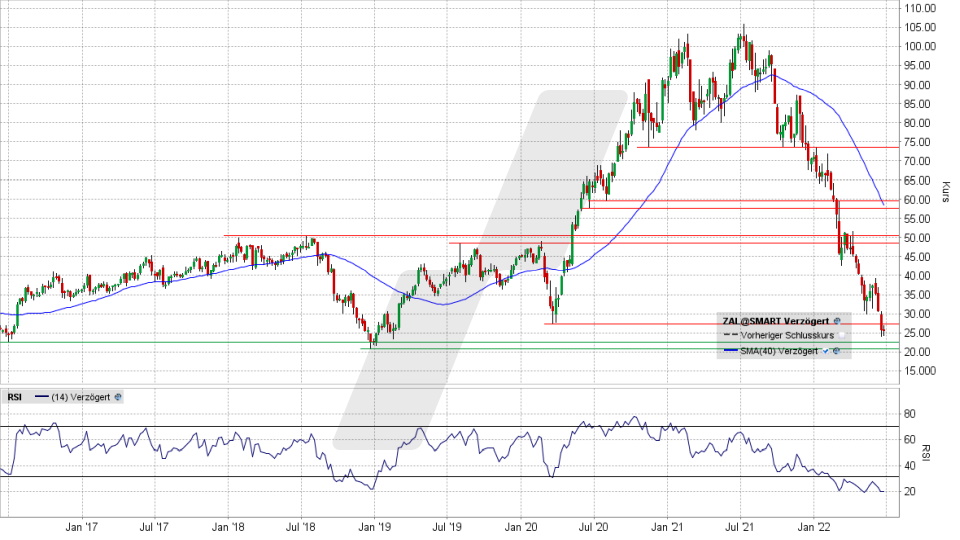Click the 100.00 price axis label
This screenshot has width=960, height=540.
[x=920, y=46]
